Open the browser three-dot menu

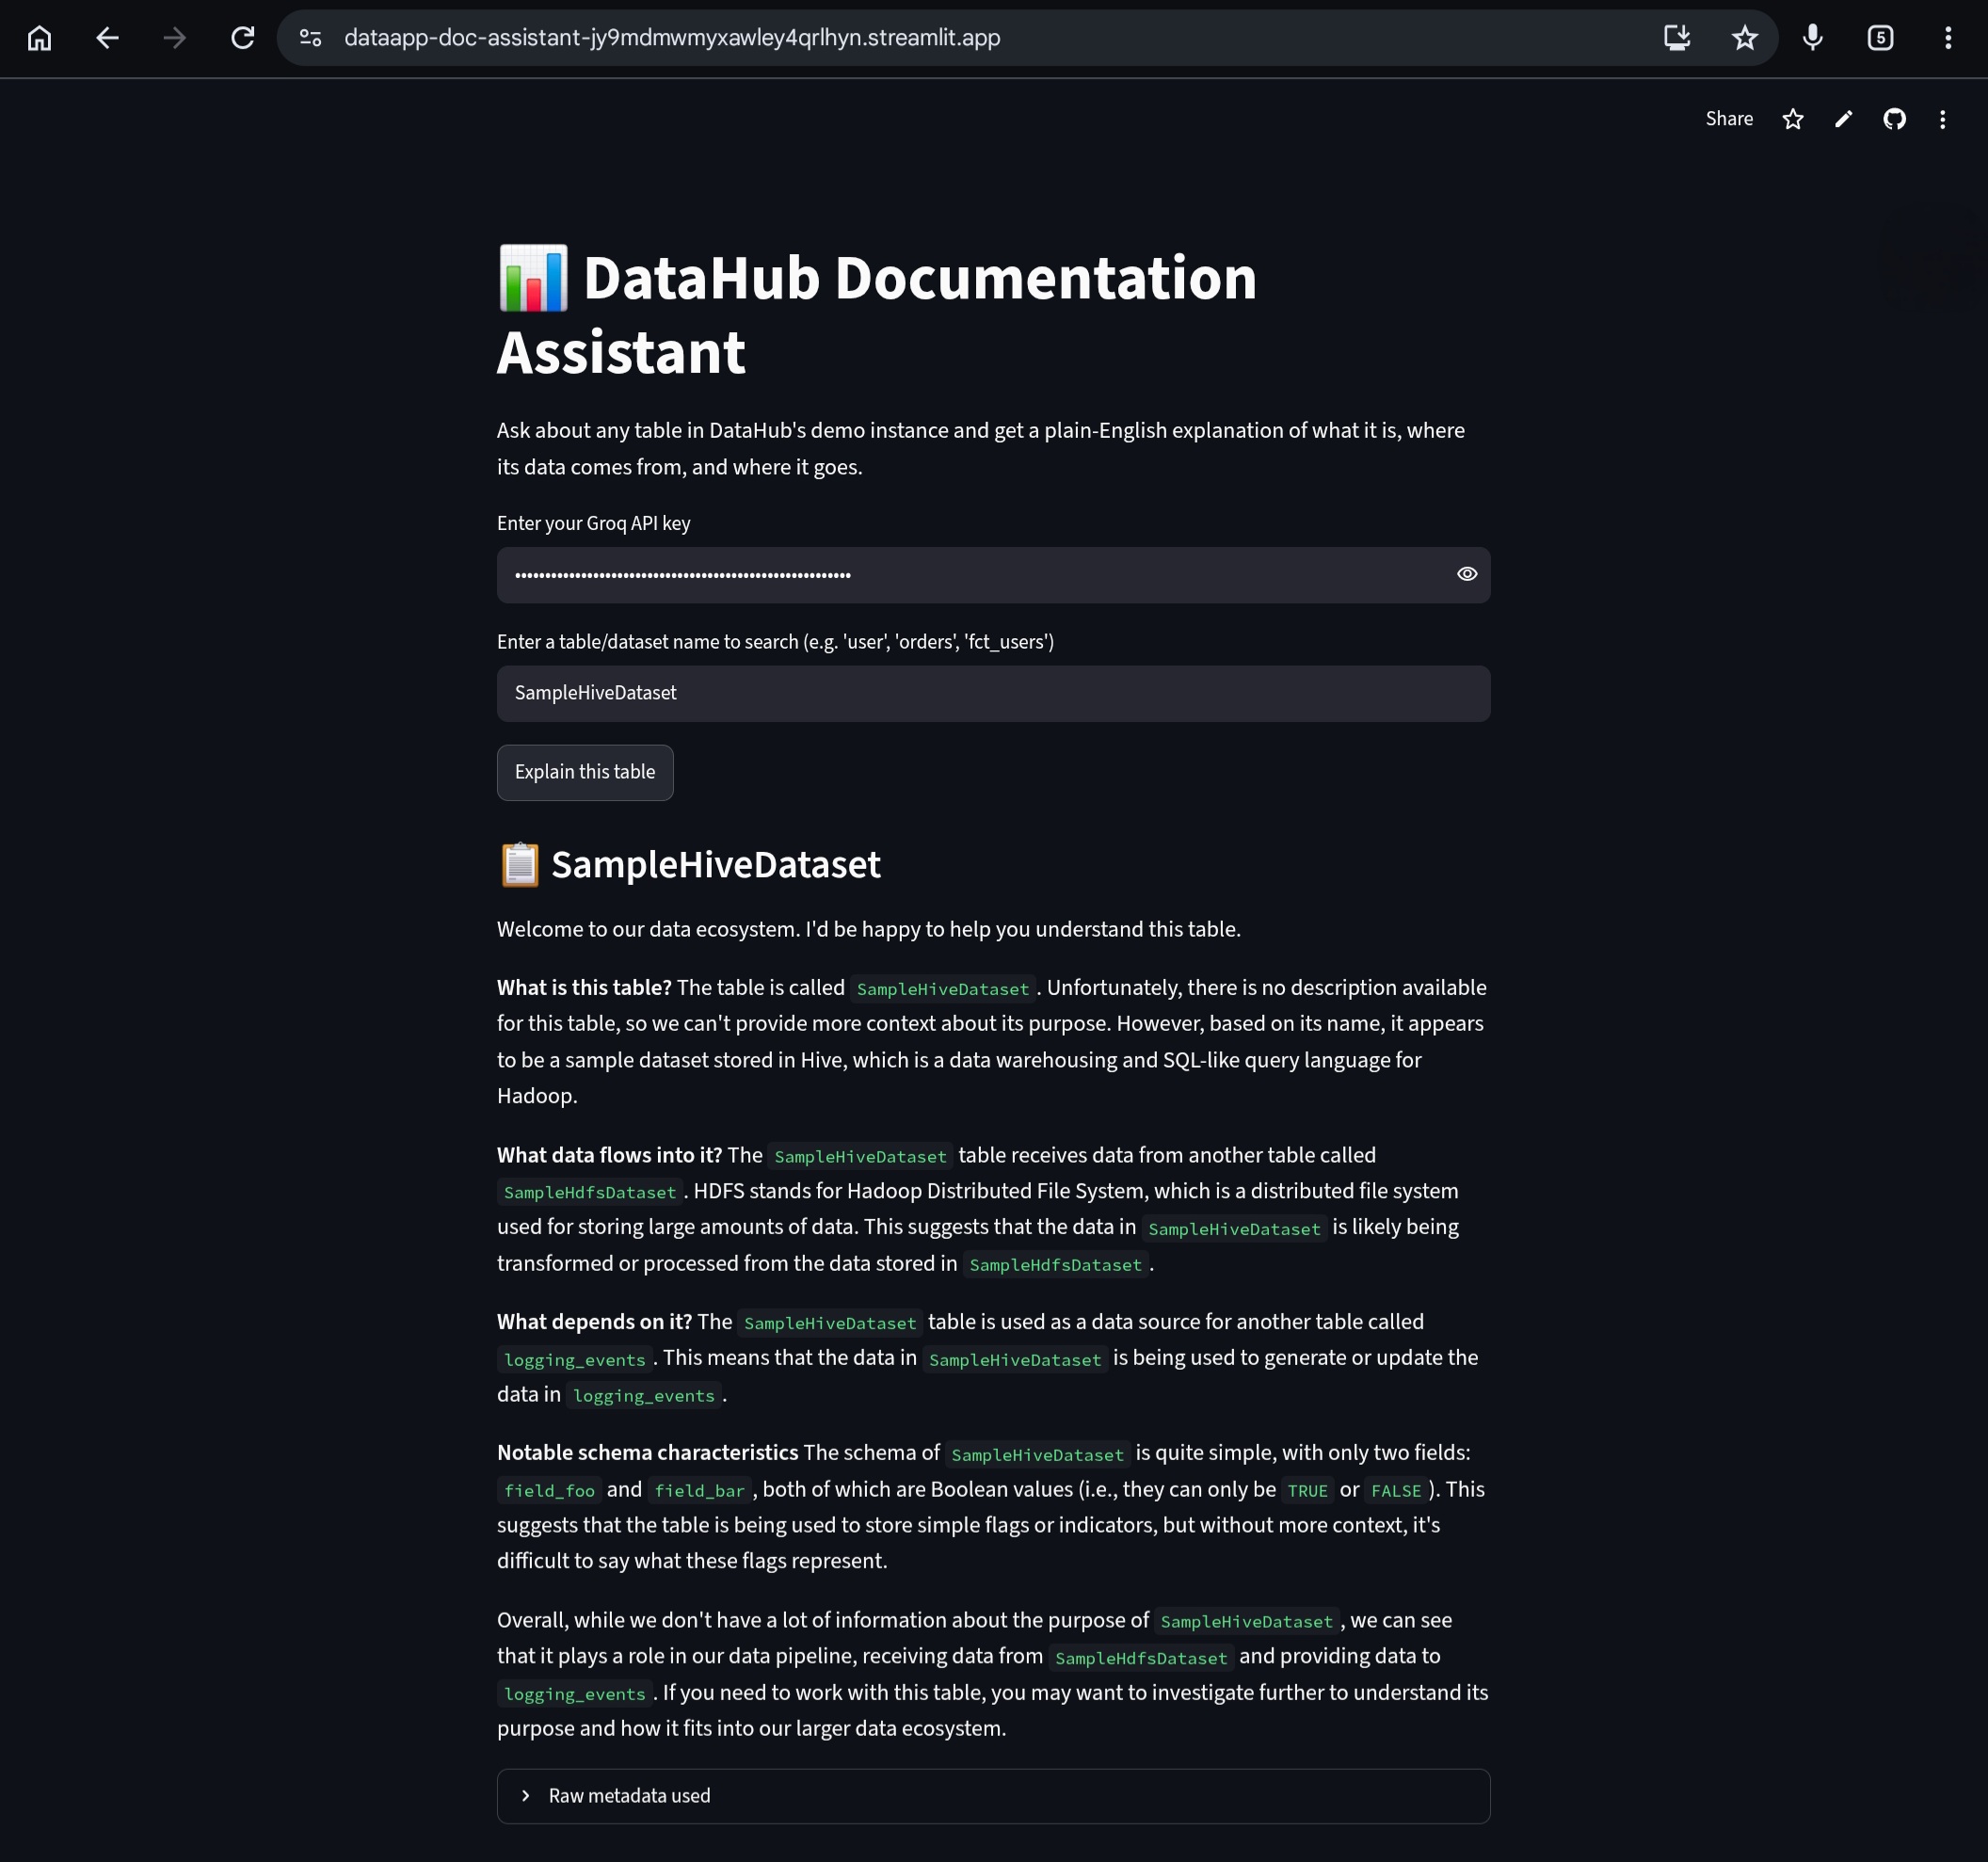pyautogui.click(x=1948, y=38)
